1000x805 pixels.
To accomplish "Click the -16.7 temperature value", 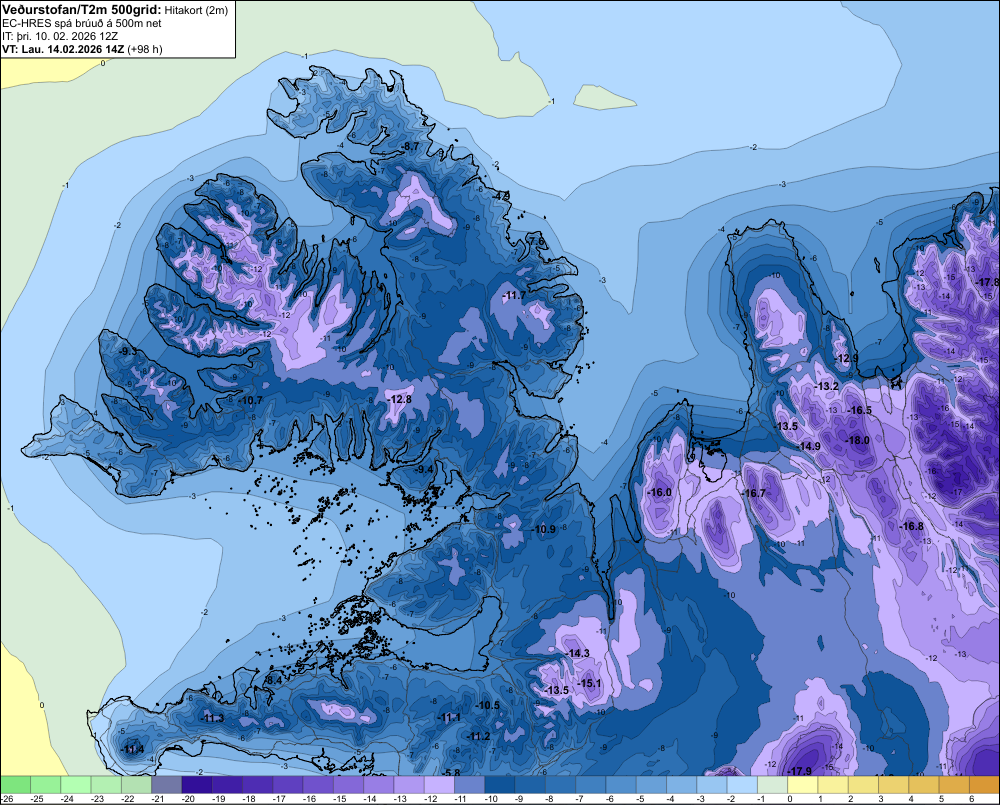I will coord(753,493).
